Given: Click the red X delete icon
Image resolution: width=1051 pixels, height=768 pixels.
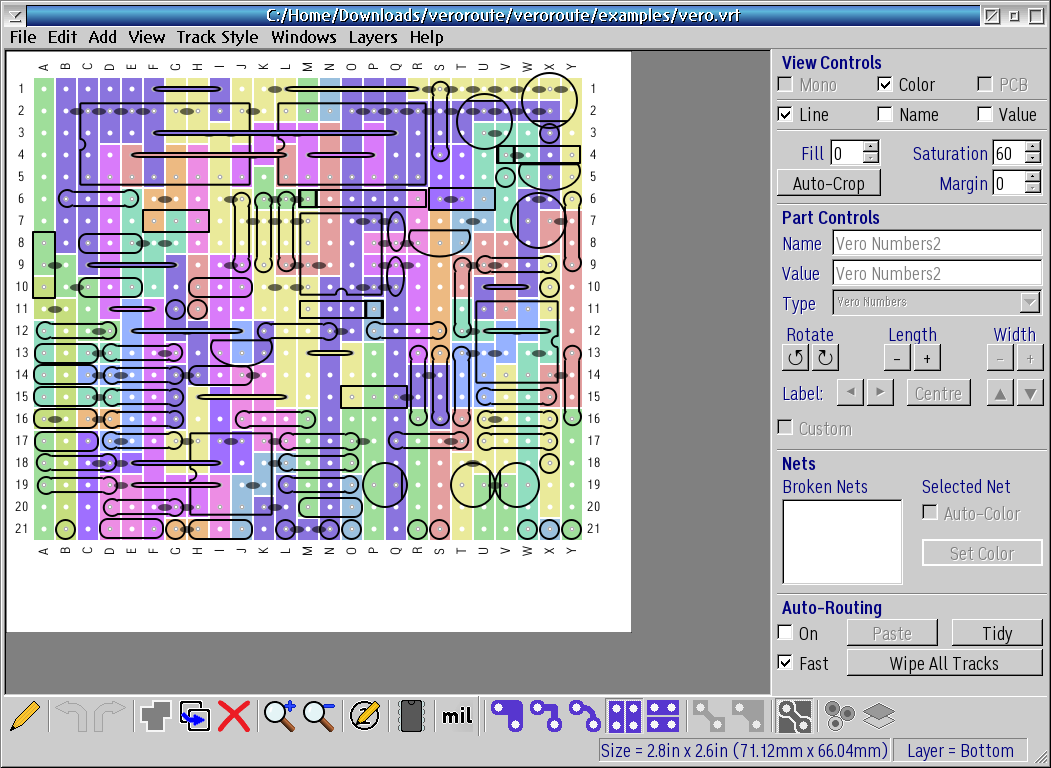Looking at the screenshot, I should [x=234, y=715].
